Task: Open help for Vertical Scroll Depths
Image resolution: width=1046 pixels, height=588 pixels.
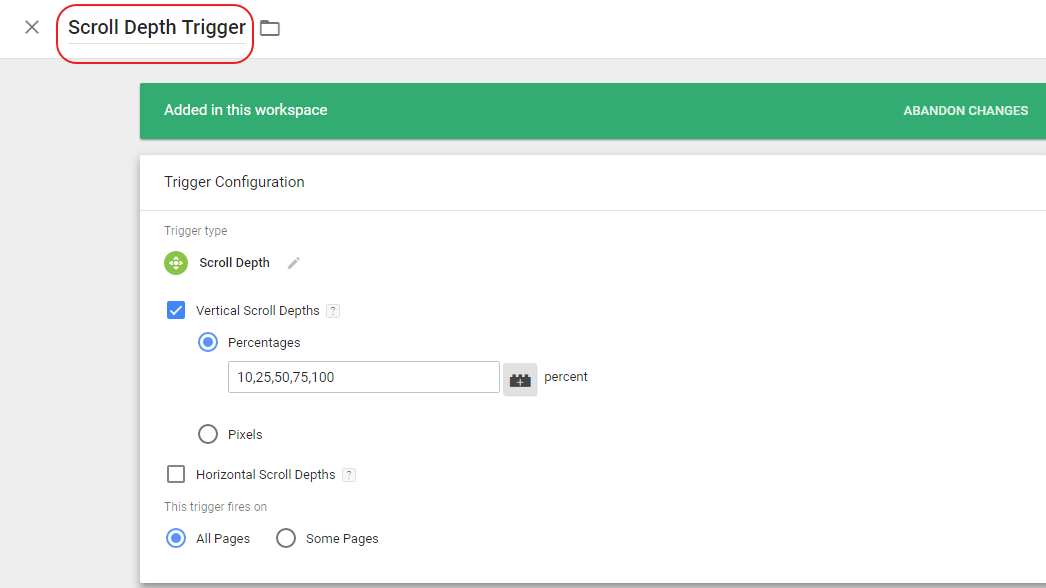Action: (333, 311)
